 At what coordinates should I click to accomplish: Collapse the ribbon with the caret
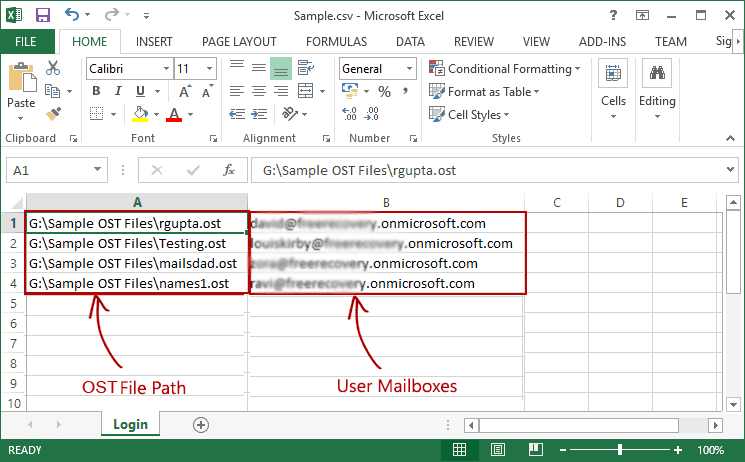730,138
